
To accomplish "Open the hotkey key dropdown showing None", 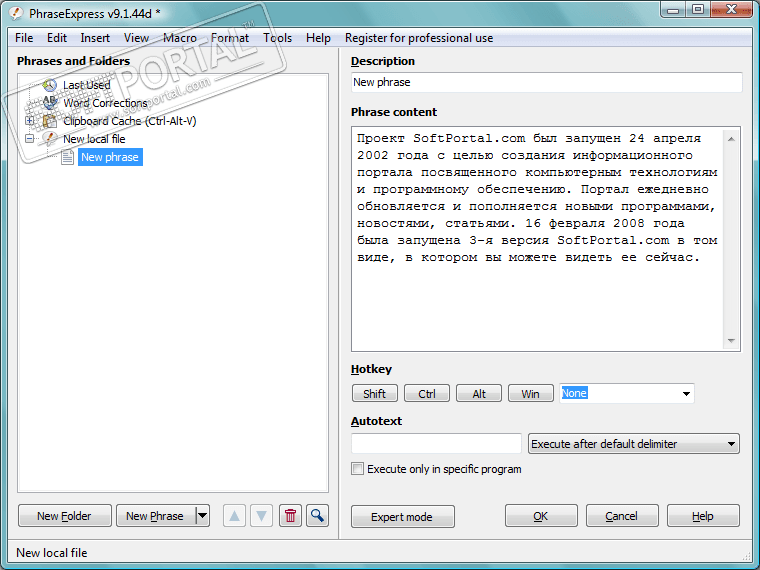I will (x=686, y=394).
